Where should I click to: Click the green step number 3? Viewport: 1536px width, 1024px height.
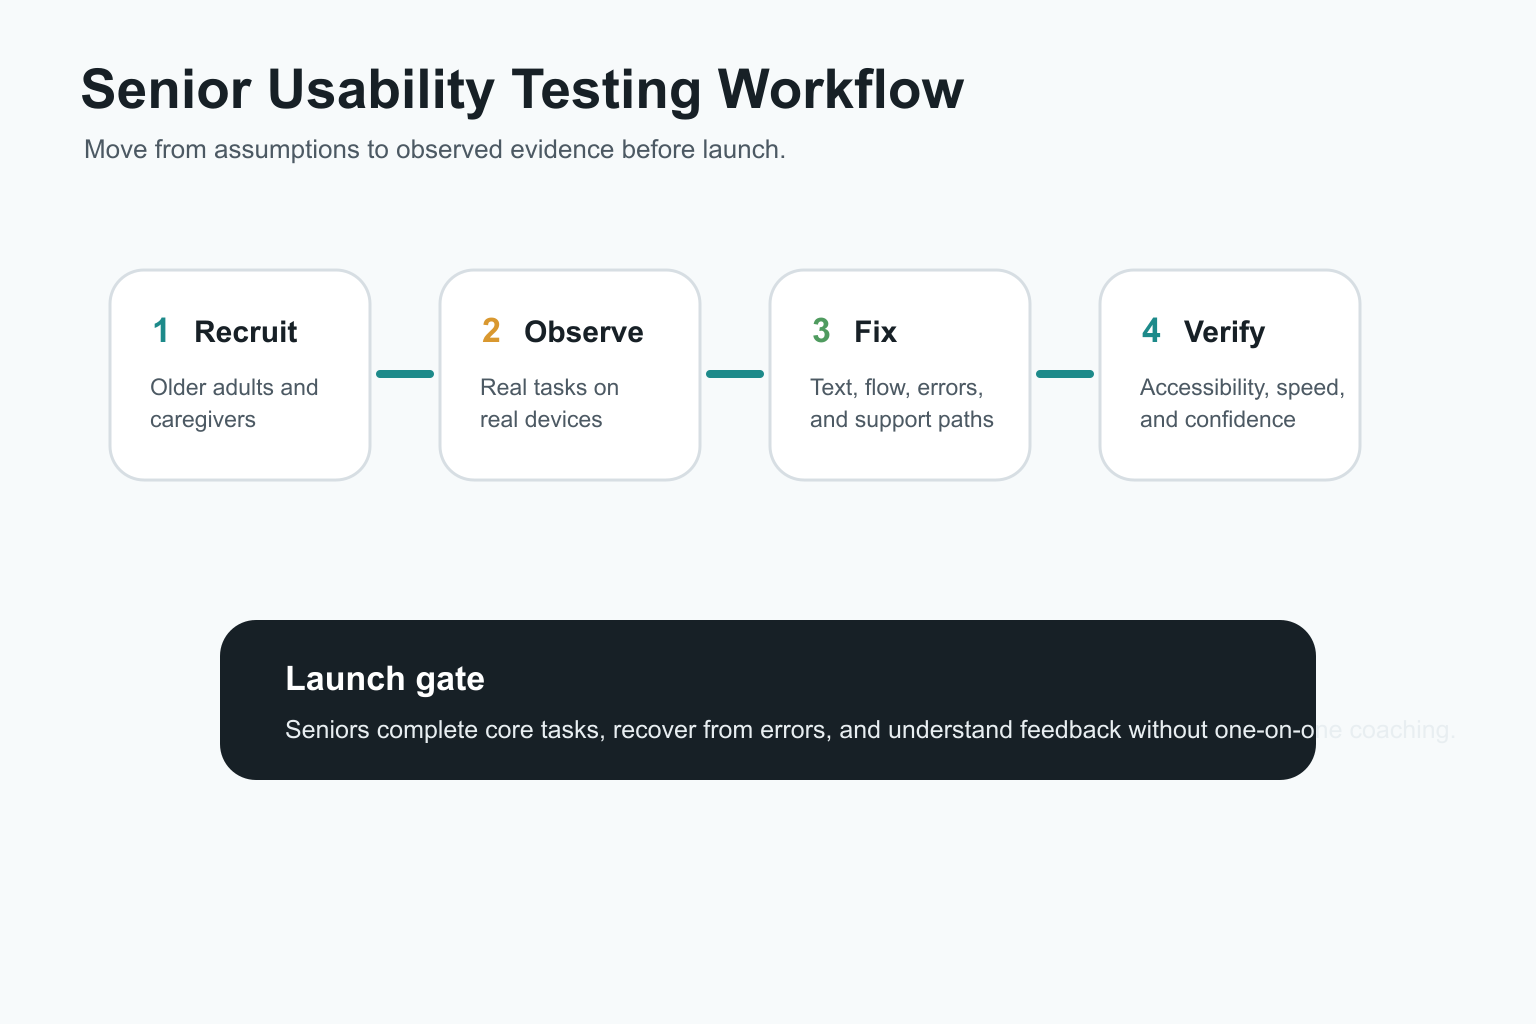tap(821, 331)
